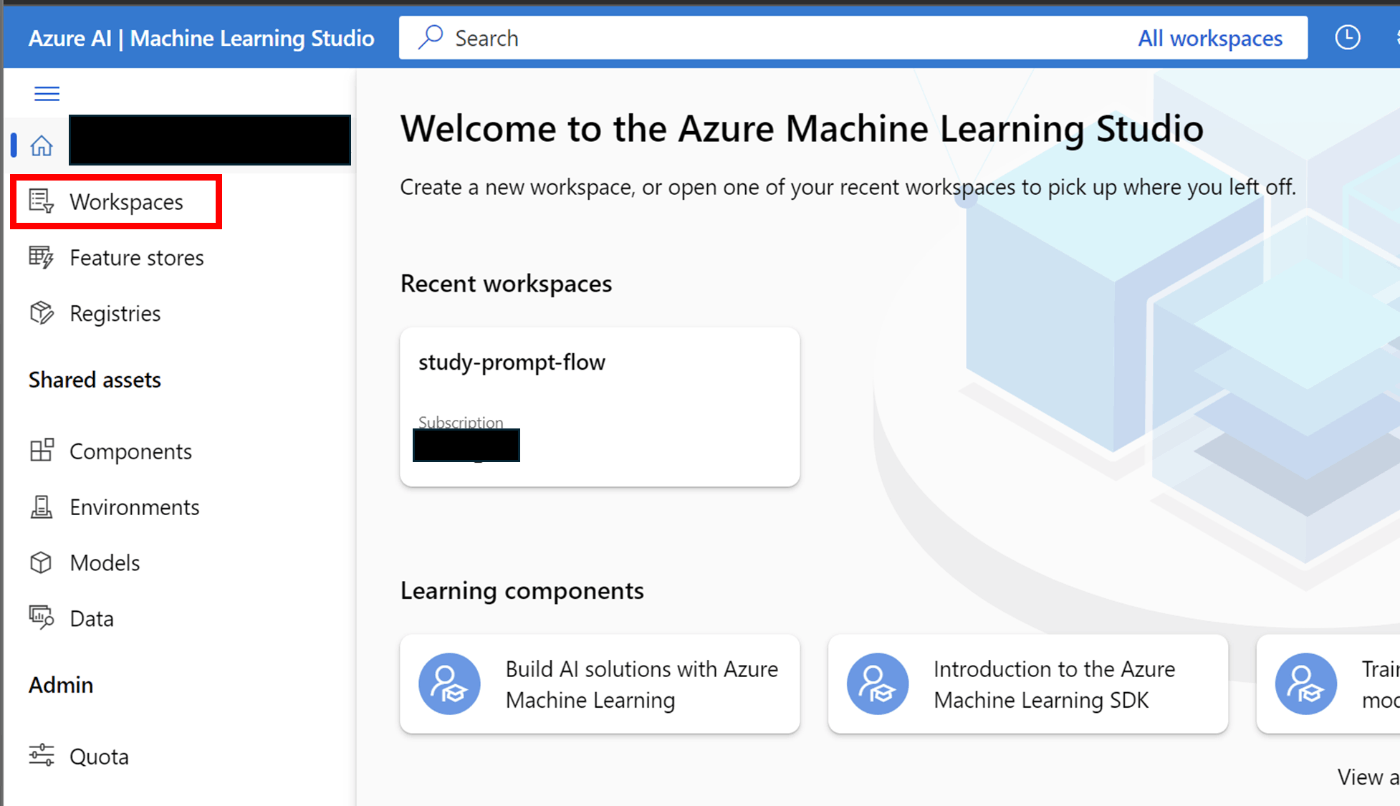Open Quota under Admin
Screen dimensions: 1400x806
coord(99,756)
